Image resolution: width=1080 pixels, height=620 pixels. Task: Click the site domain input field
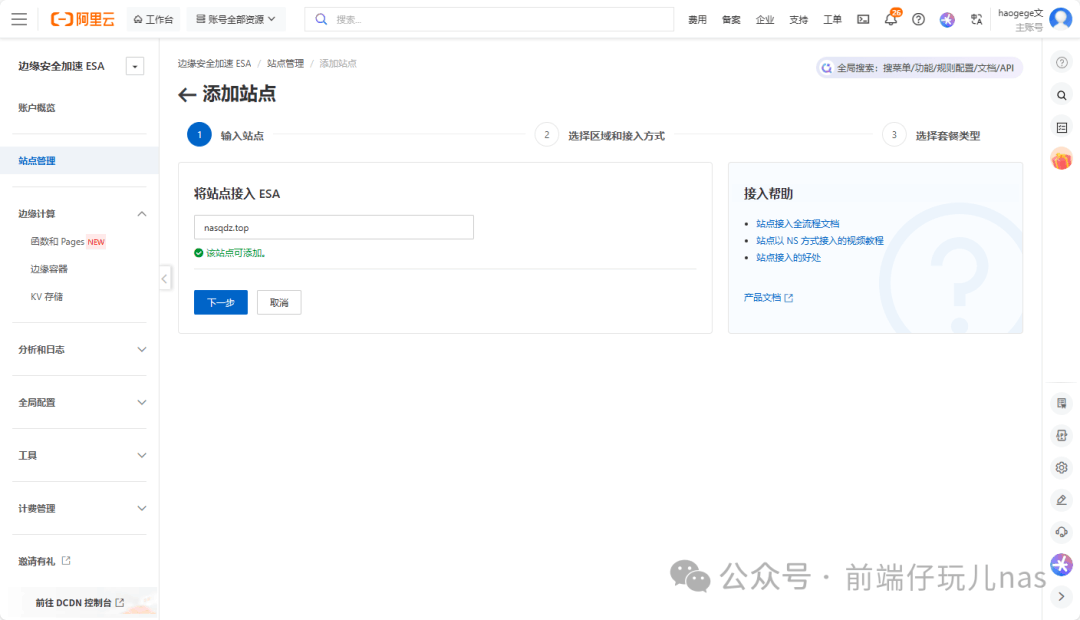[x=333, y=227]
